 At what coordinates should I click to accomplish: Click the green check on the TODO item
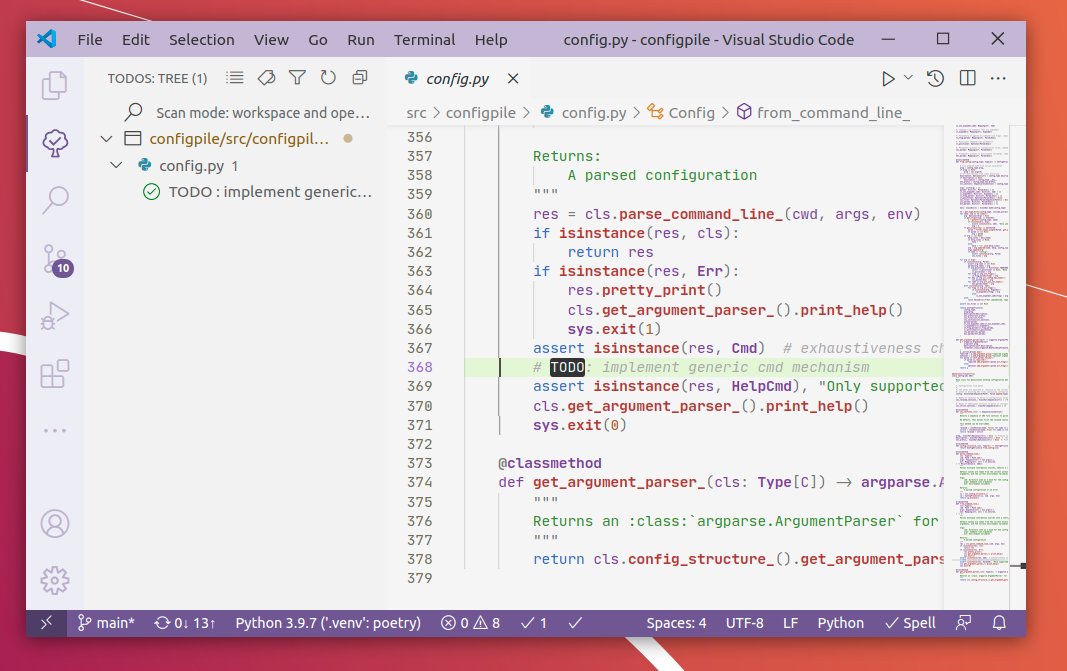(150, 191)
